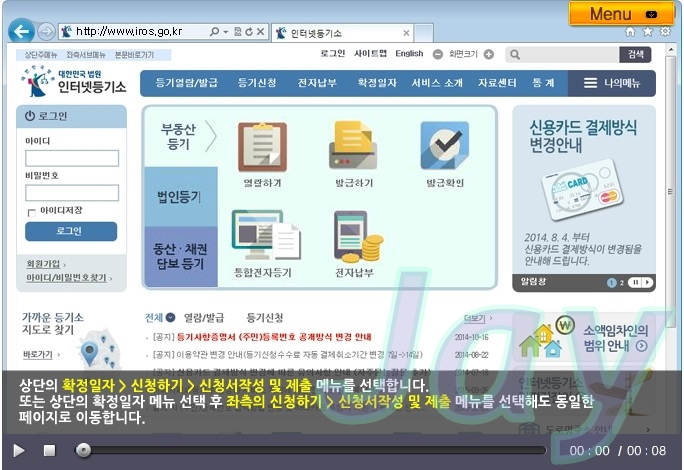
Task: Expand the 나의메뉴 hamburger menu
Action: 612,83
